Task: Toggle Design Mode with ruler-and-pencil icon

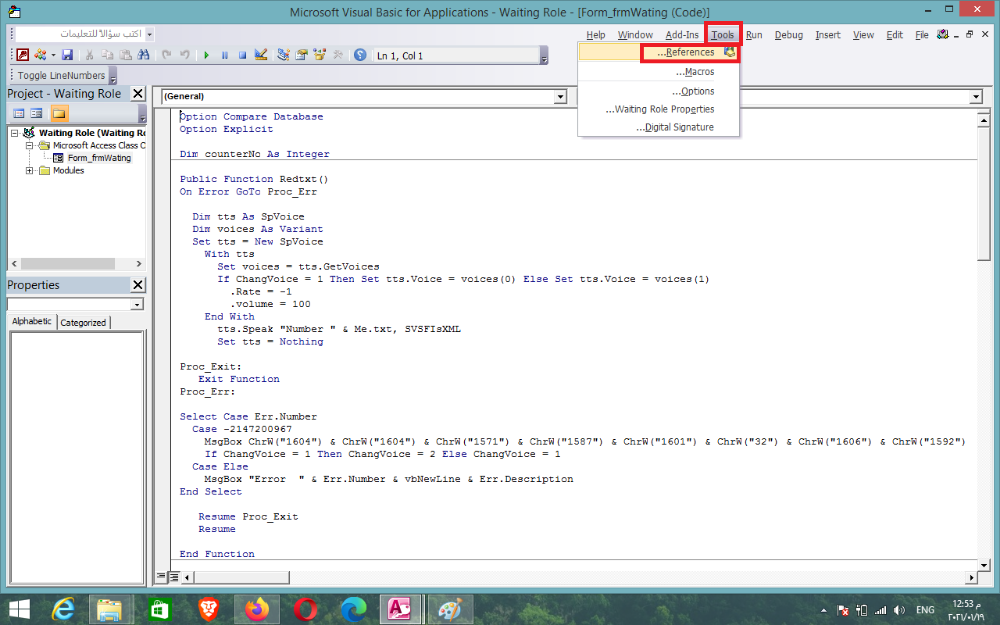Action: click(261, 55)
